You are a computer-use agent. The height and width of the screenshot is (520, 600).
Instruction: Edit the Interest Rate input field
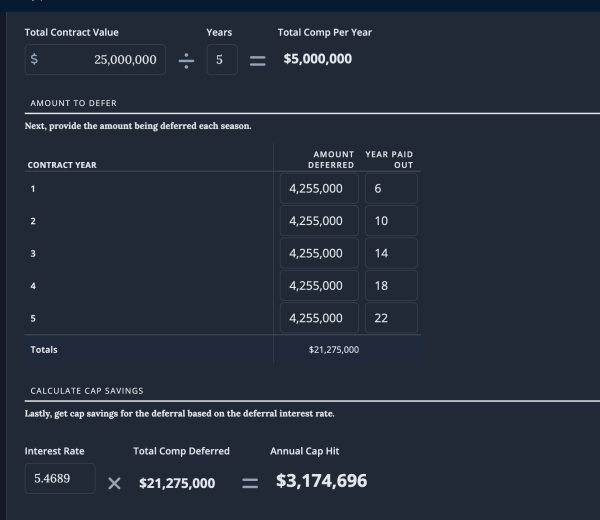point(60,479)
